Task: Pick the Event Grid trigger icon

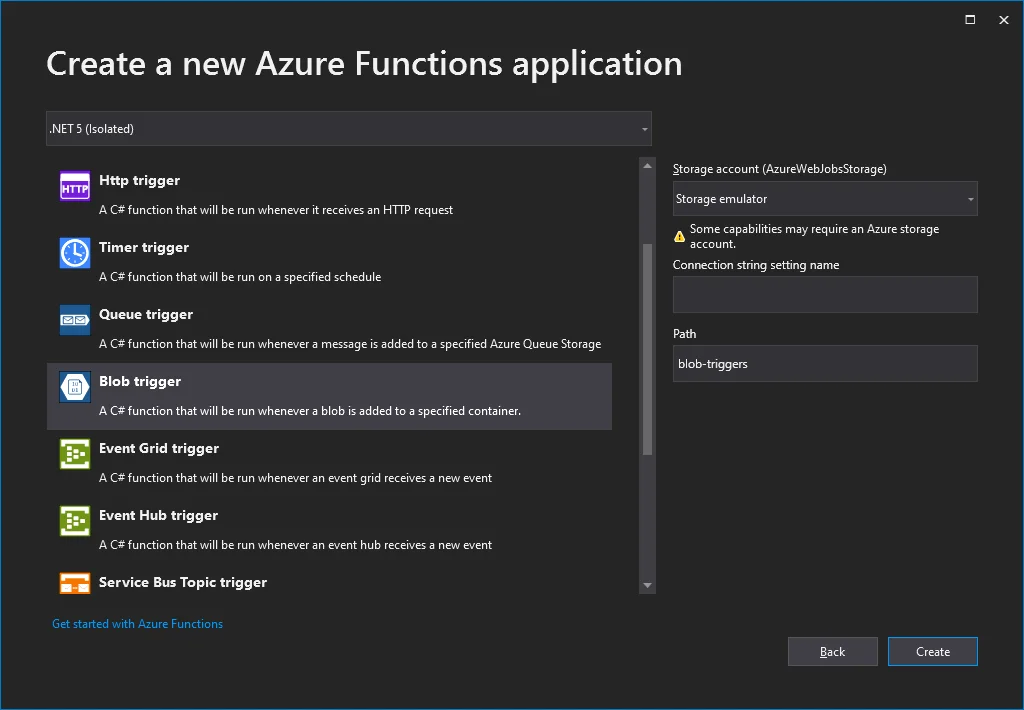Action: [75, 454]
